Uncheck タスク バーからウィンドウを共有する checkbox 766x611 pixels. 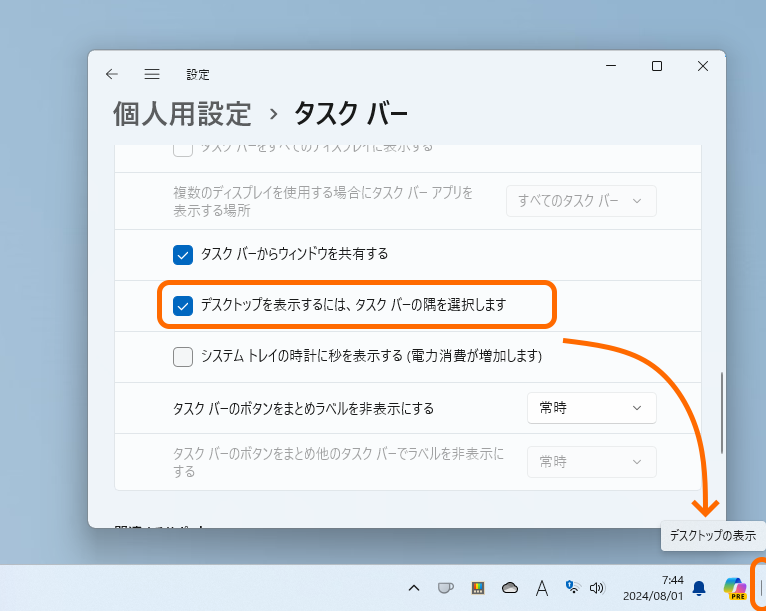click(183, 254)
